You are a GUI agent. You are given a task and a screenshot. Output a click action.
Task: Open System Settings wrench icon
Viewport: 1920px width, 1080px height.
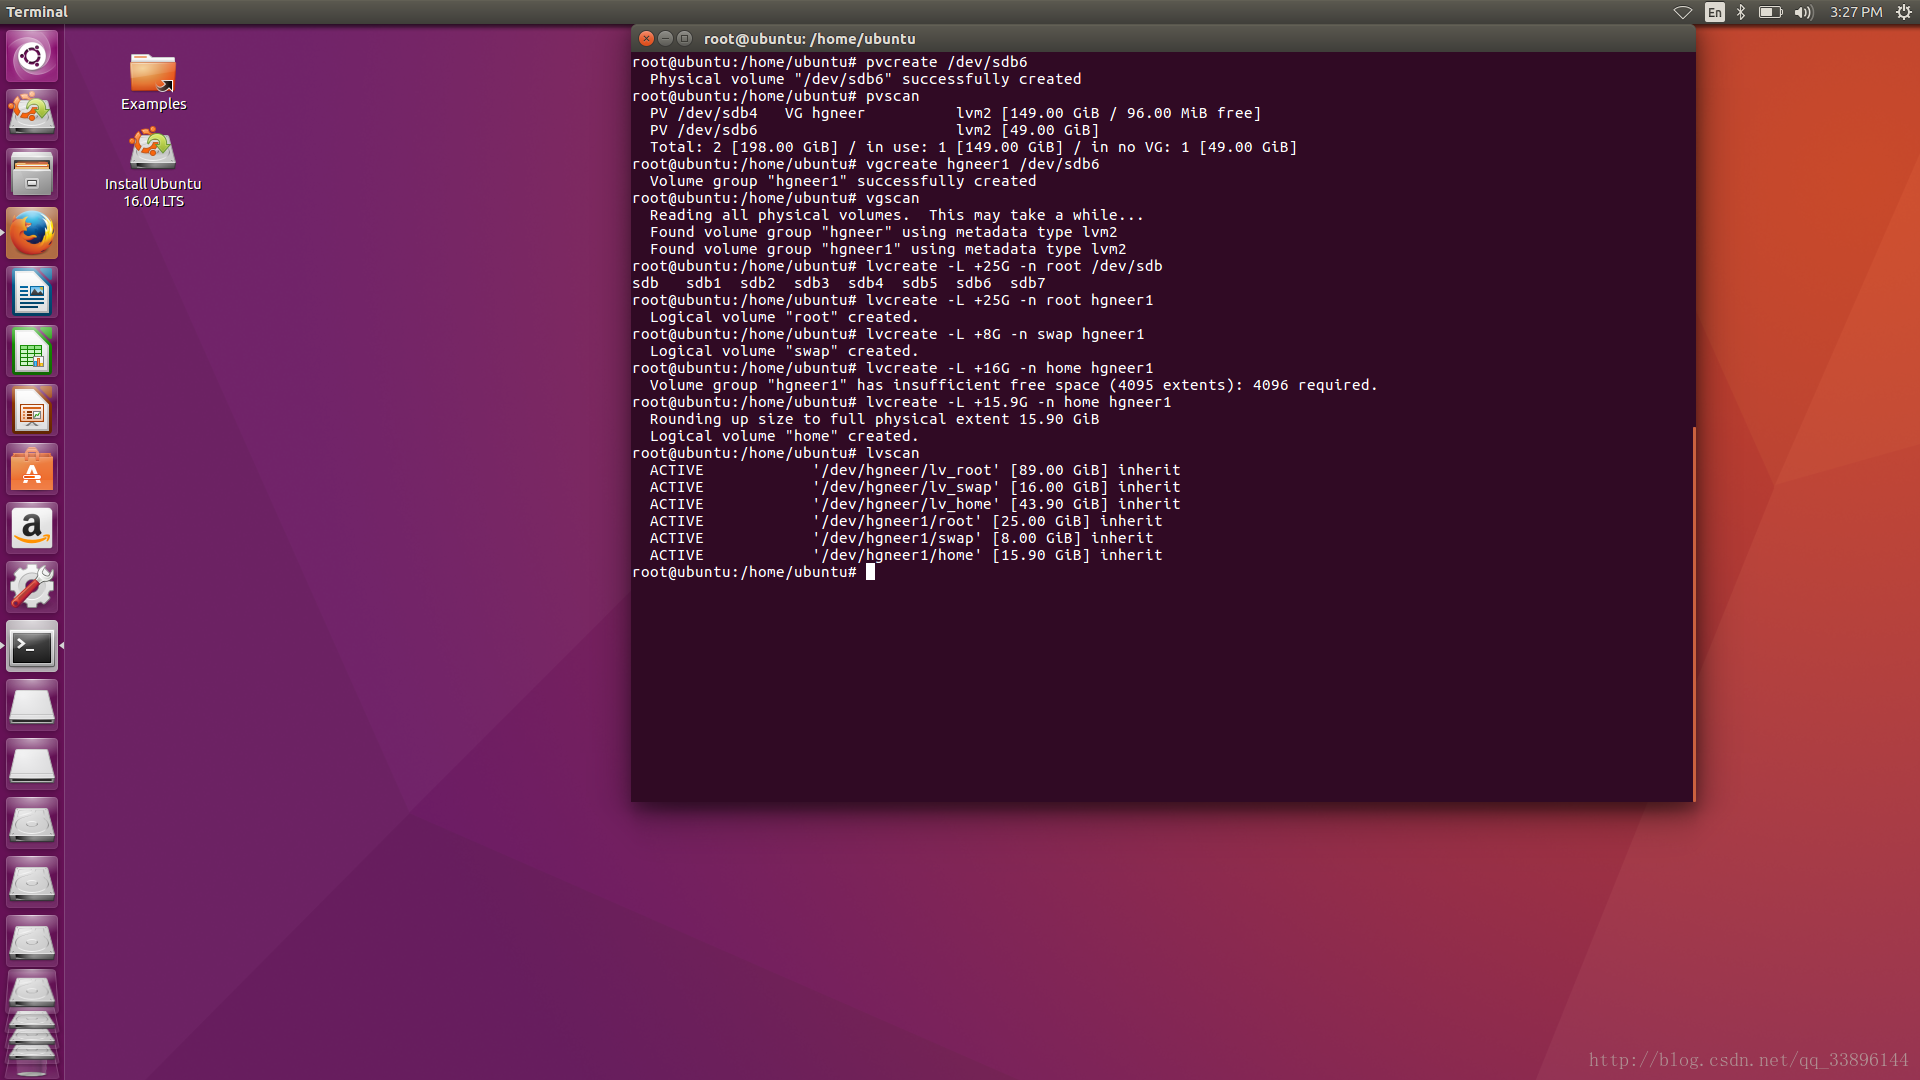pyautogui.click(x=32, y=587)
